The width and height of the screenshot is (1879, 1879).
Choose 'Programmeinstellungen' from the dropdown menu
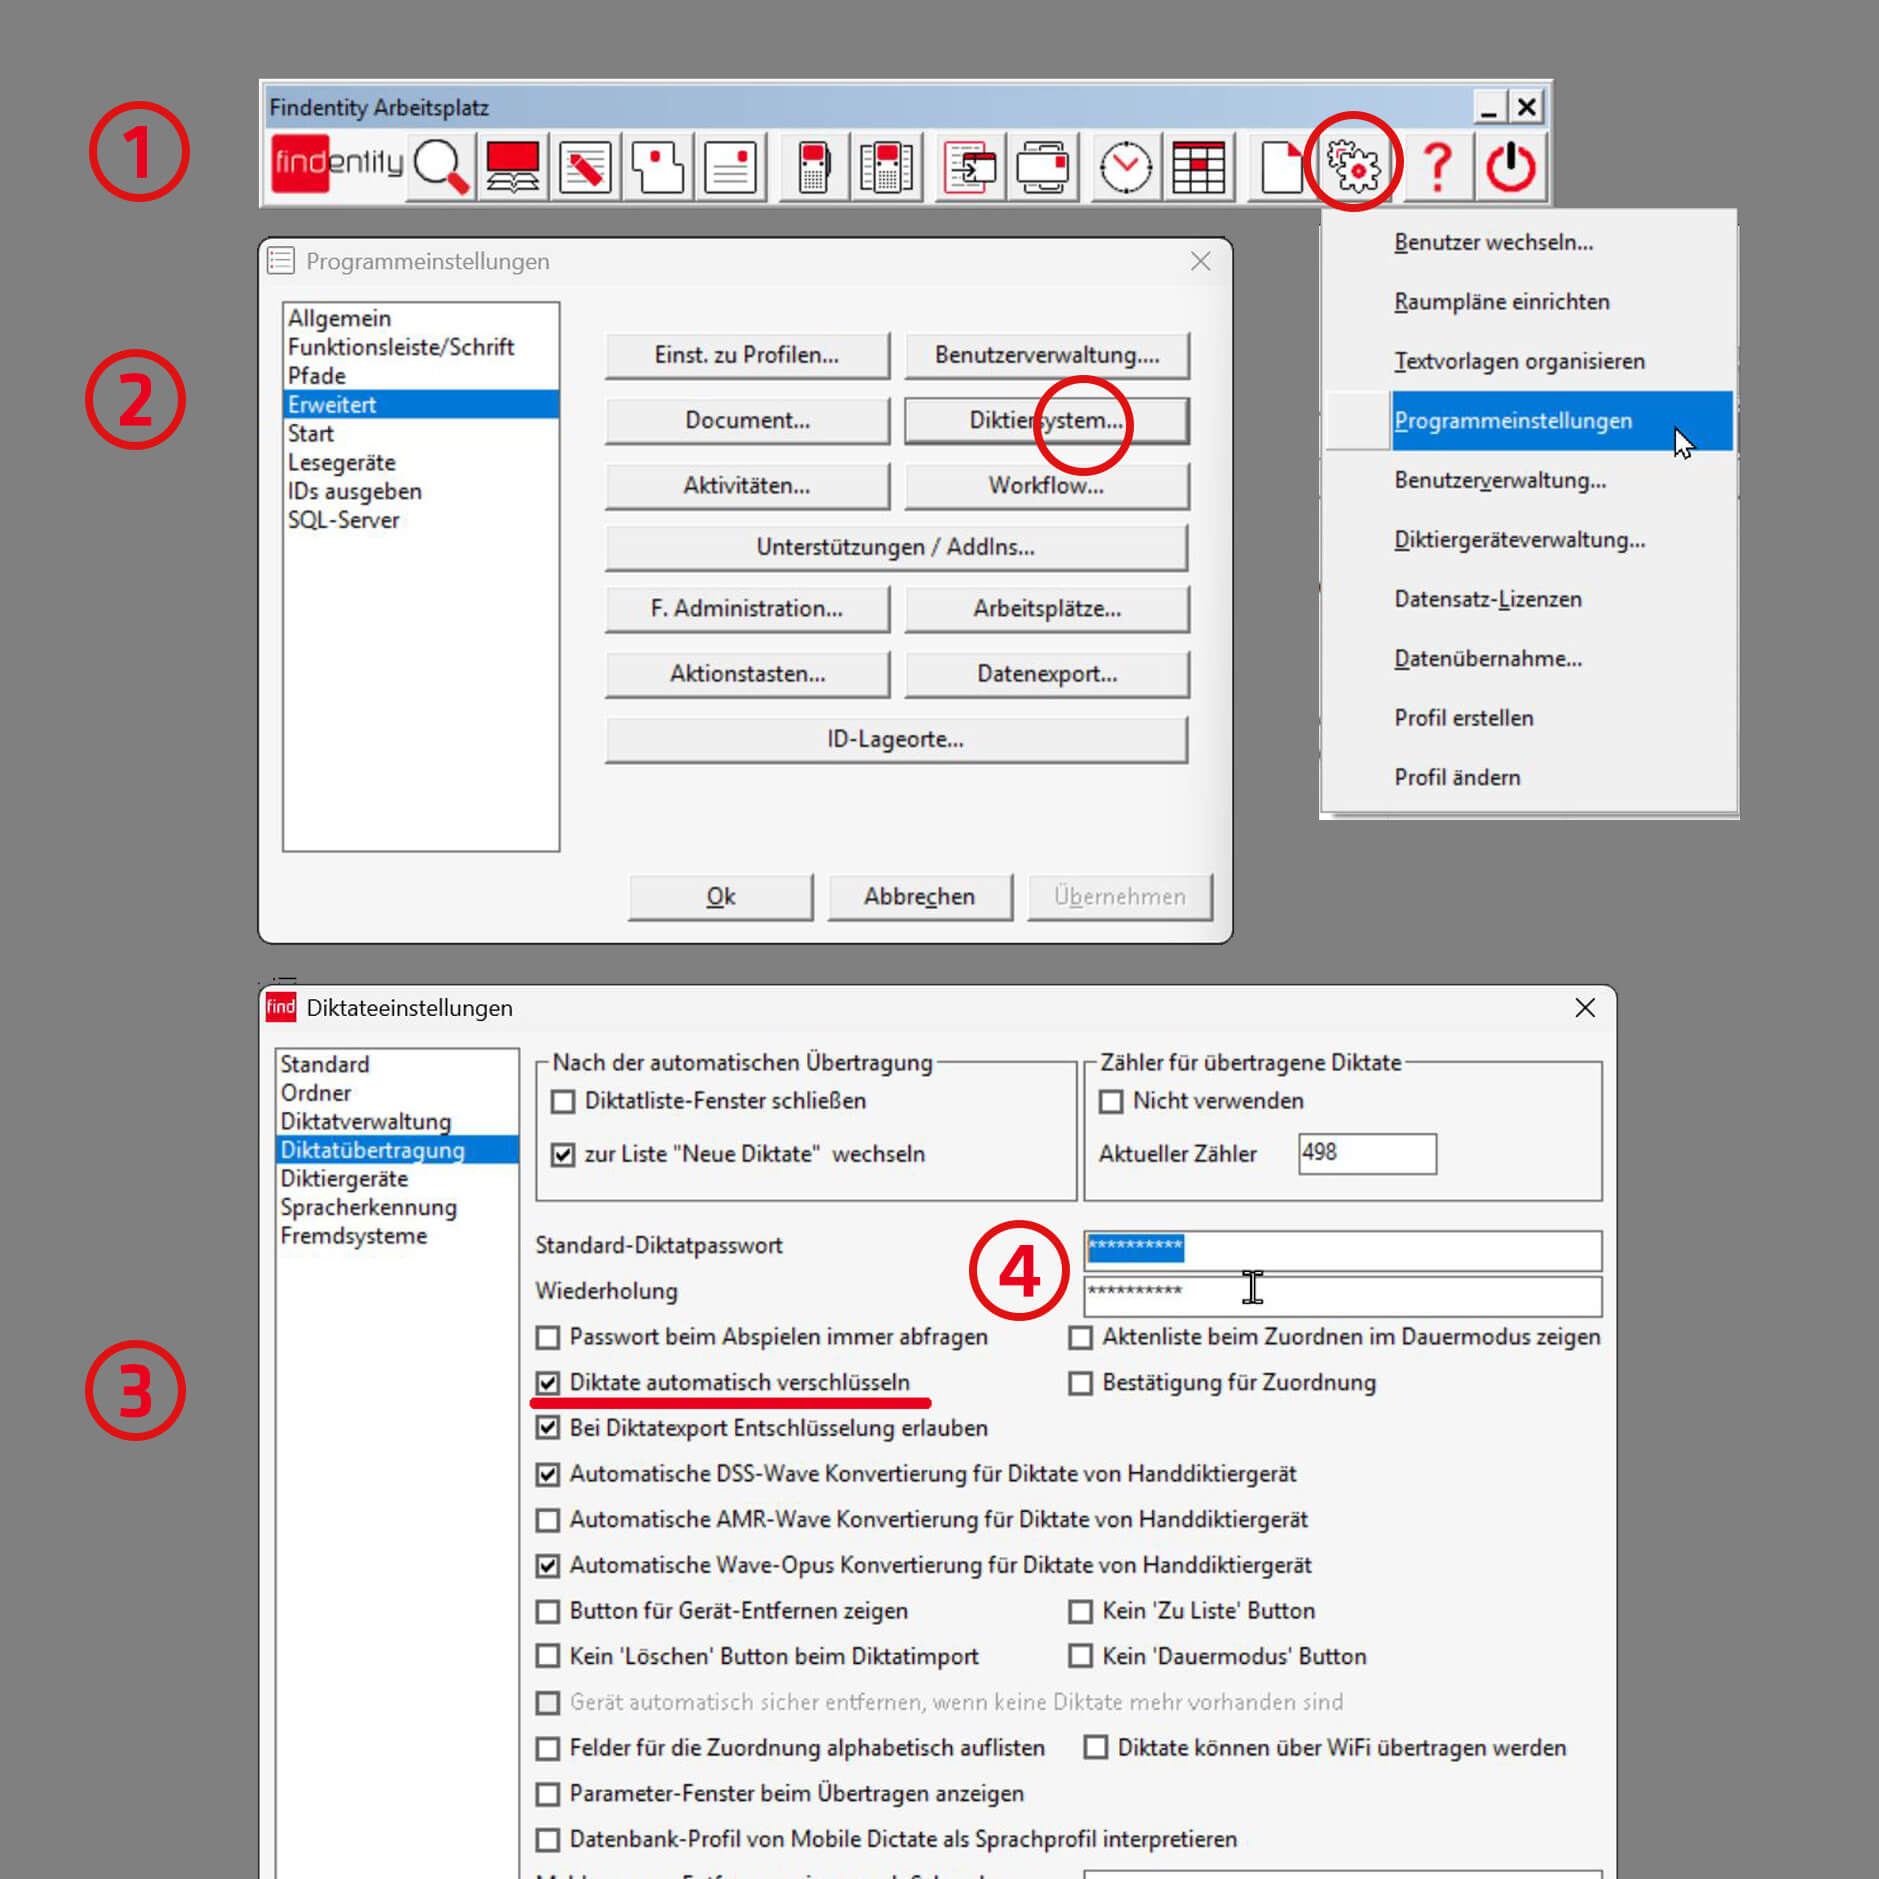[1512, 421]
